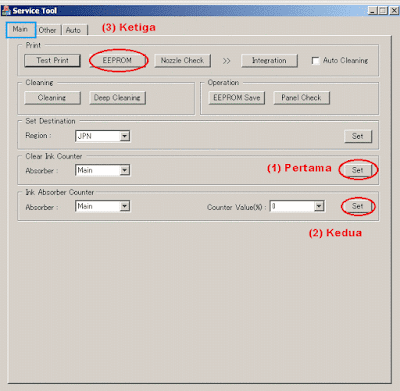Open Absorber dropdown under Clear Ink Counter
Image resolution: width=400 pixels, height=391 pixels.
(103, 170)
